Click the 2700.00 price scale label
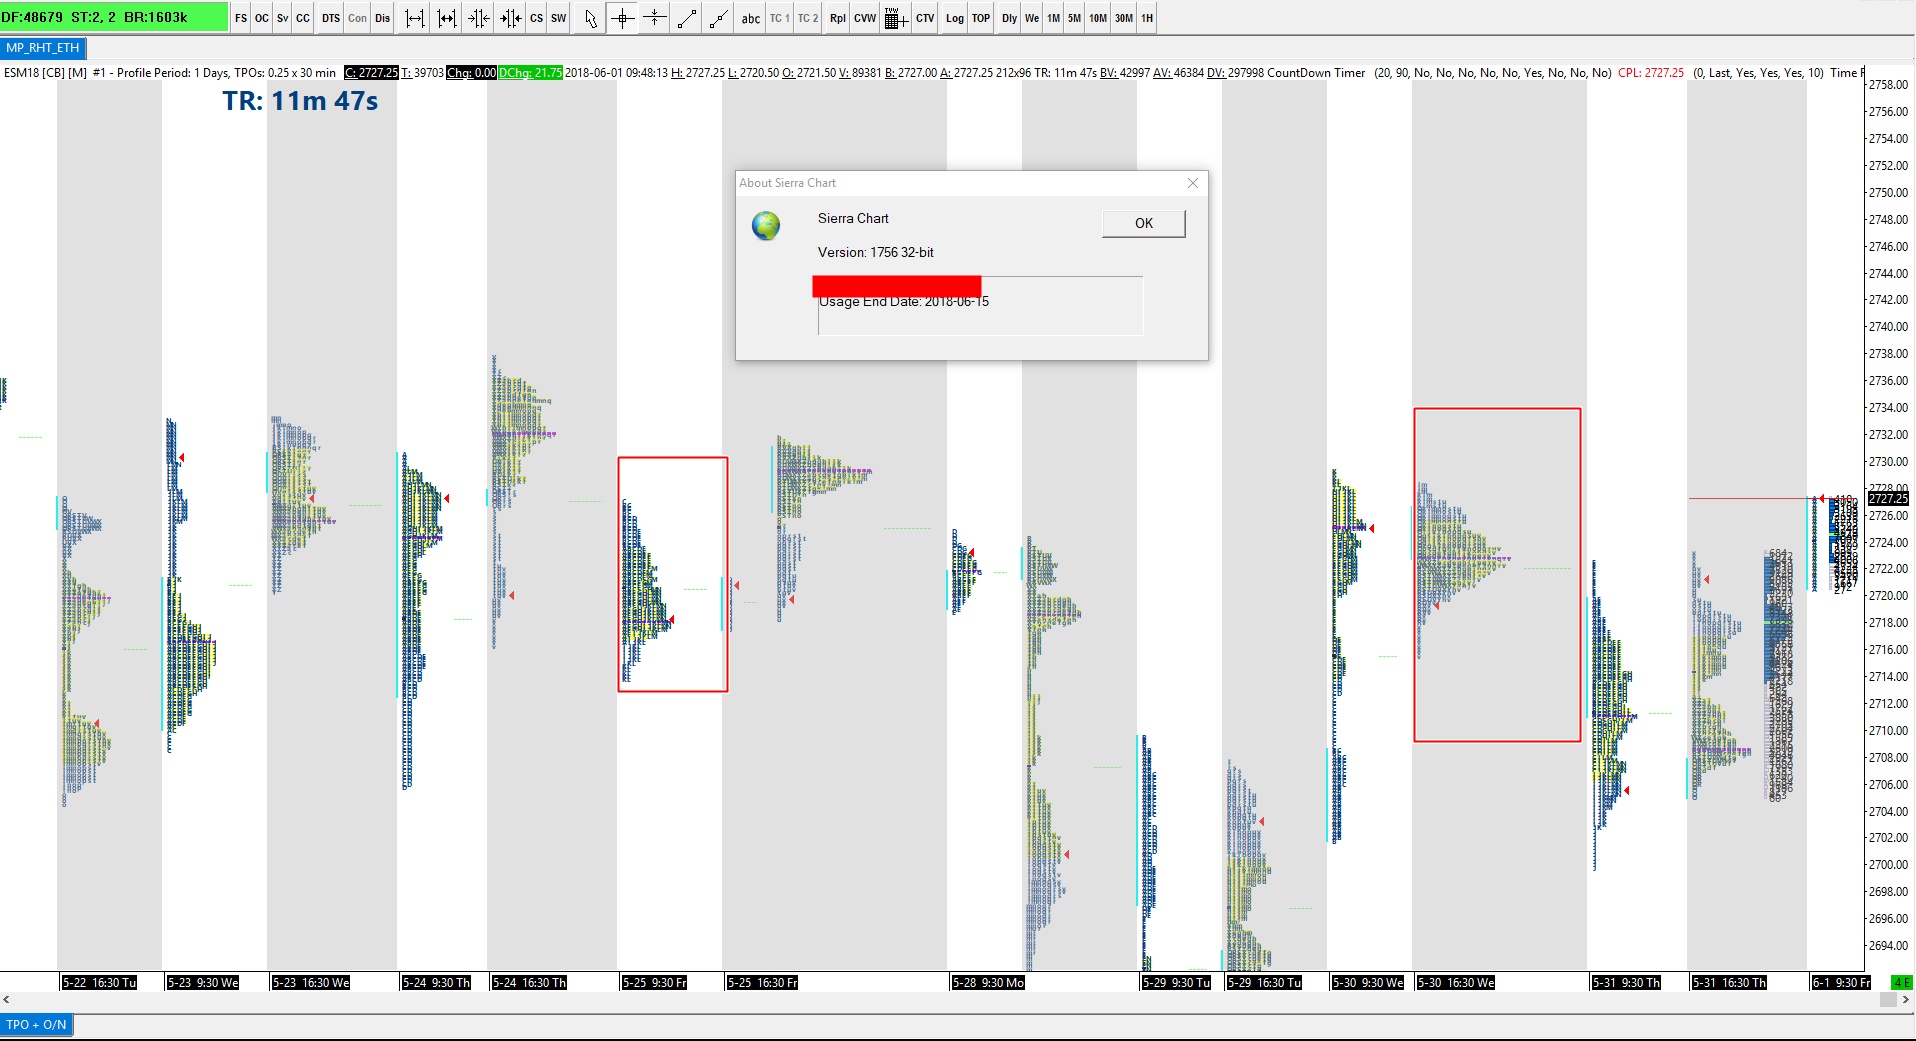 (x=1888, y=864)
